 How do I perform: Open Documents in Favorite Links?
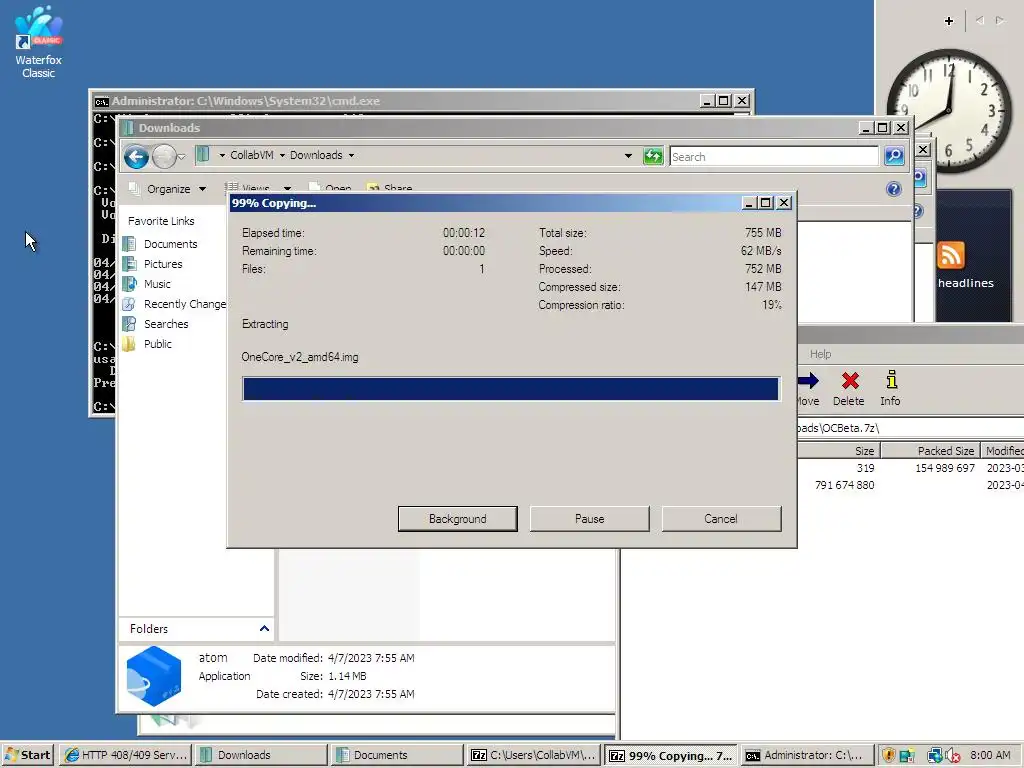coord(170,244)
